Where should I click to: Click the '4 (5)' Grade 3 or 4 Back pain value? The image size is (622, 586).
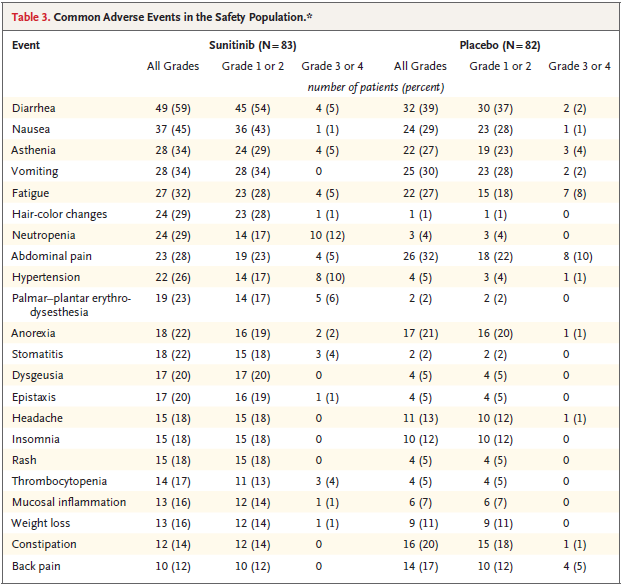575,566
